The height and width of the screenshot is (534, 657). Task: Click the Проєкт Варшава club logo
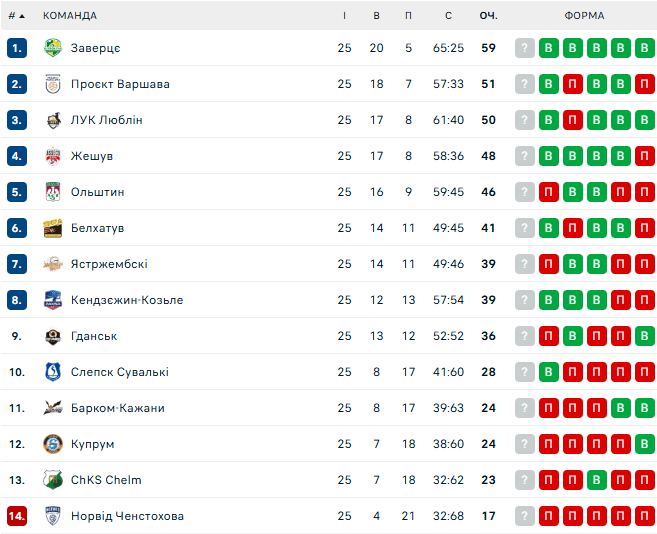pyautogui.click(x=53, y=84)
